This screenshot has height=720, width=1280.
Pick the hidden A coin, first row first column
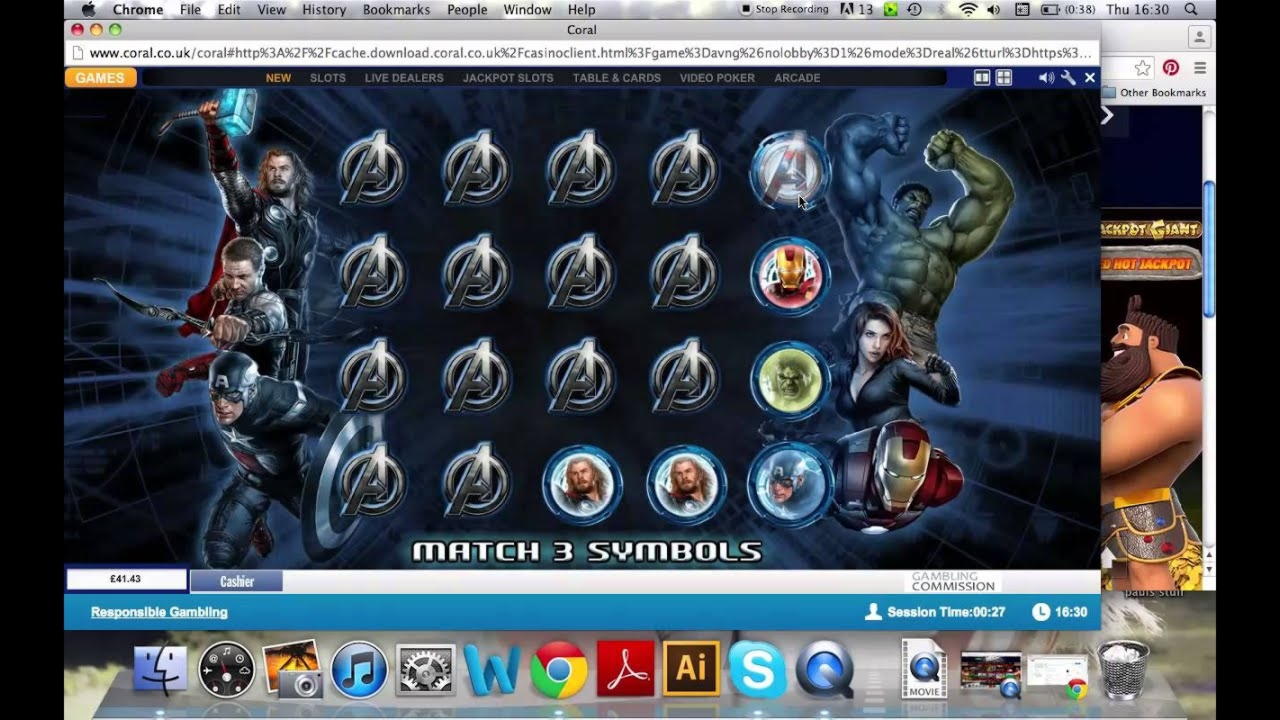(373, 169)
